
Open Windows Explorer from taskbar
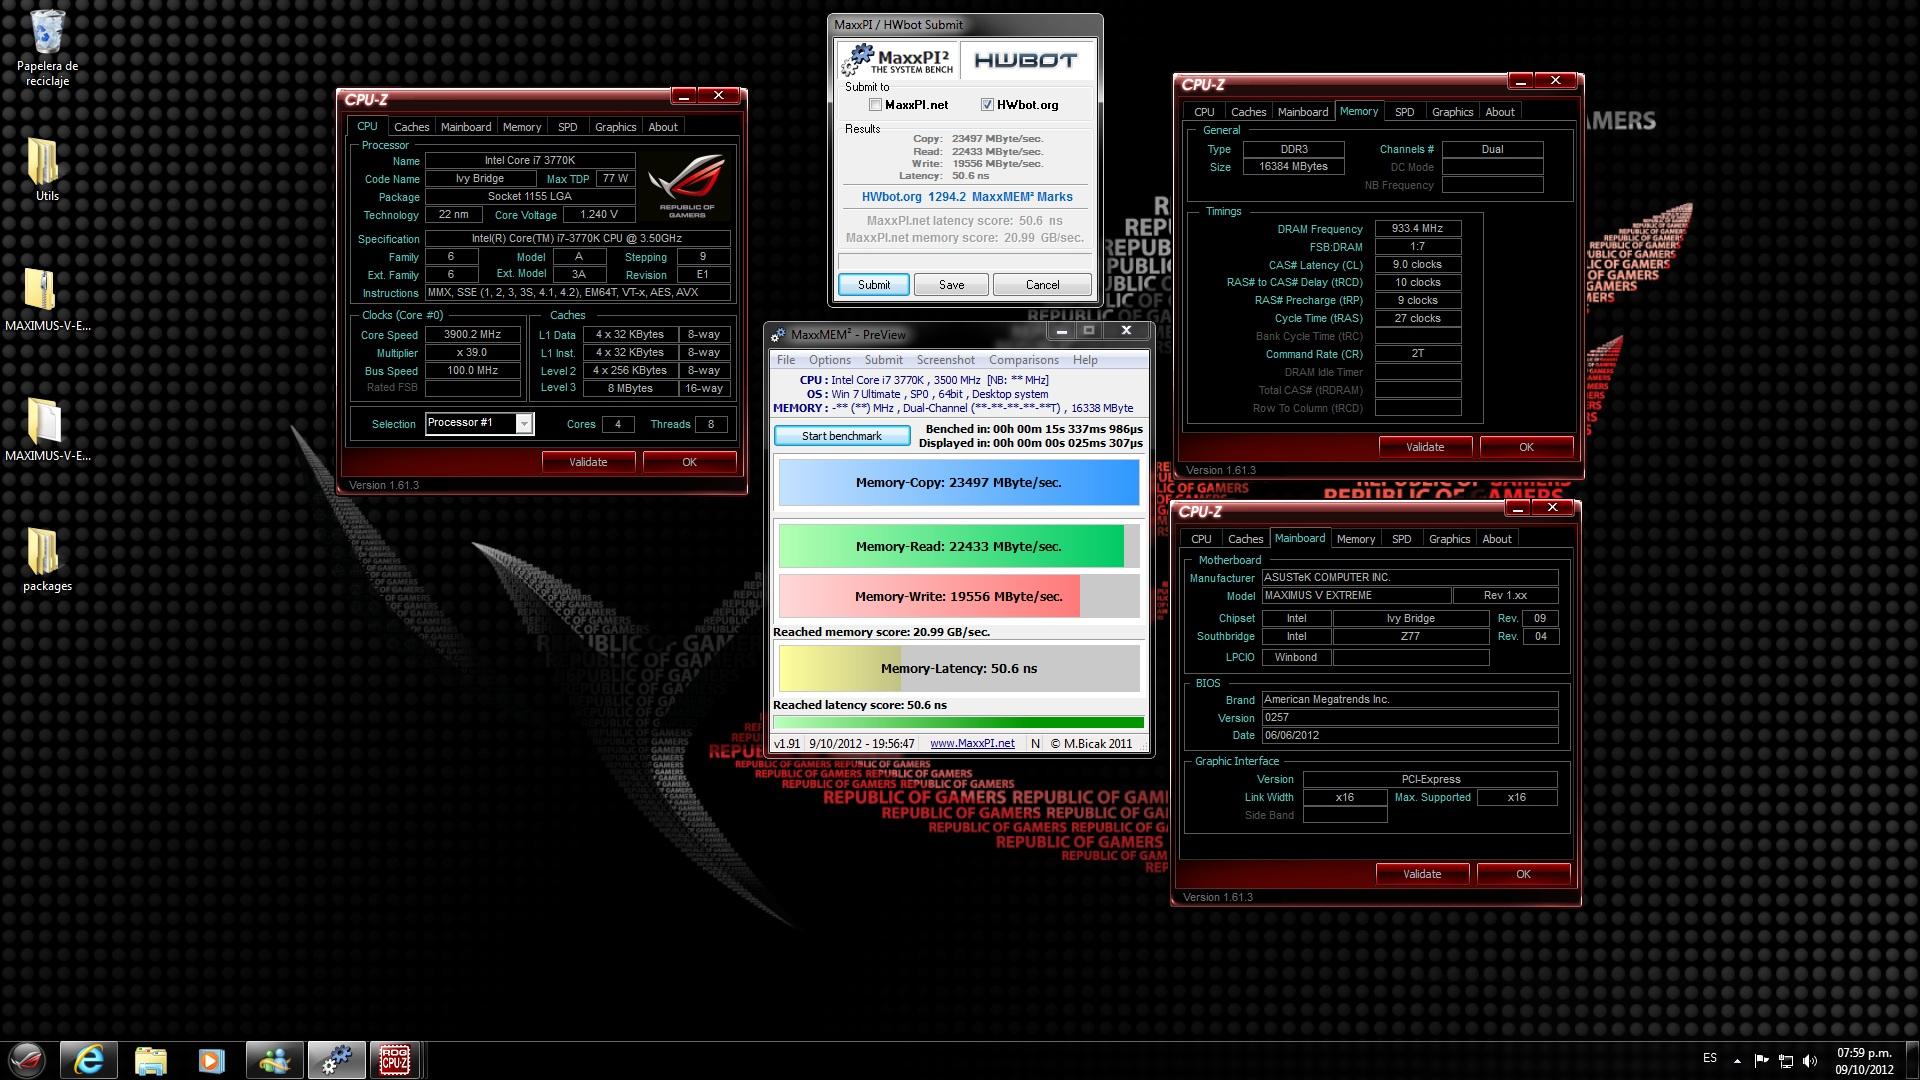click(x=150, y=1060)
